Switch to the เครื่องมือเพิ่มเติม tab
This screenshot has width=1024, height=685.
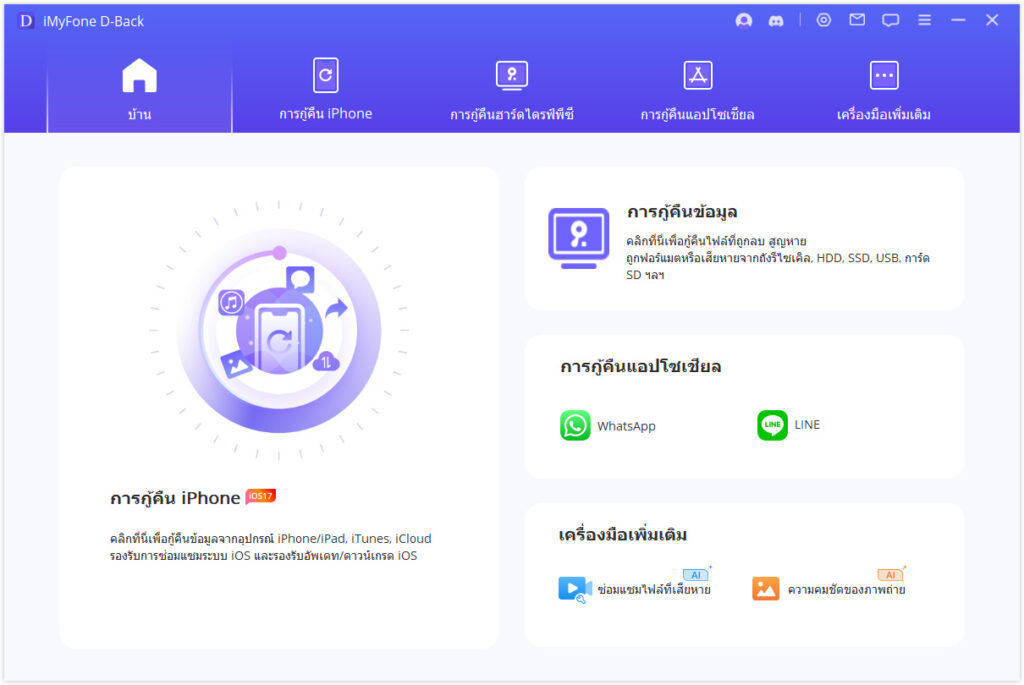tap(884, 91)
